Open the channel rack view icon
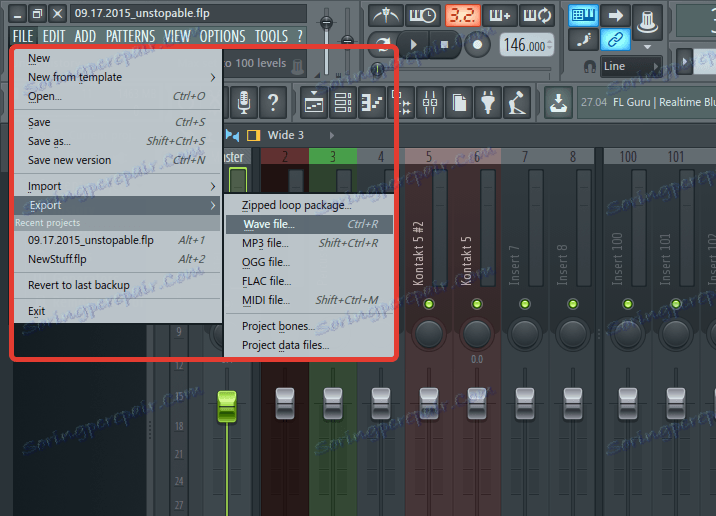 343,102
